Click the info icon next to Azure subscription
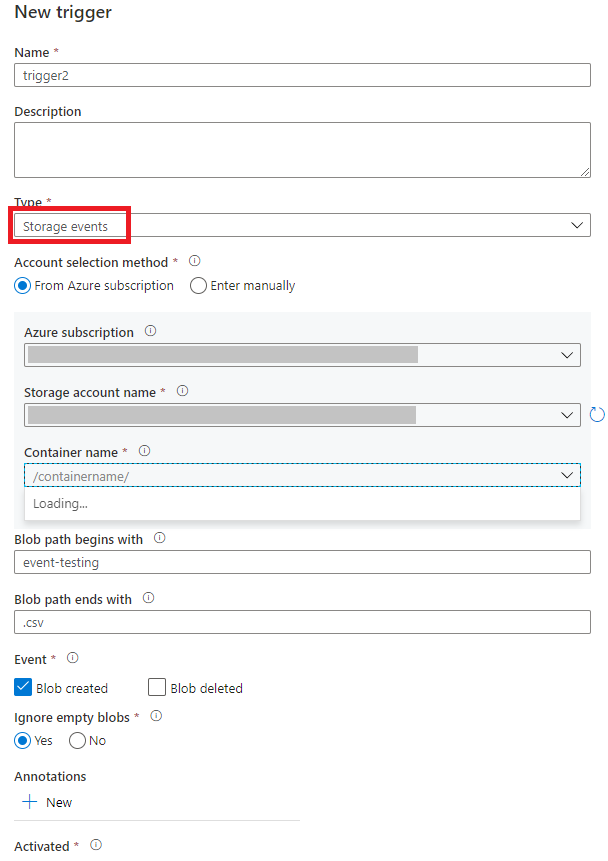 click(x=150, y=331)
